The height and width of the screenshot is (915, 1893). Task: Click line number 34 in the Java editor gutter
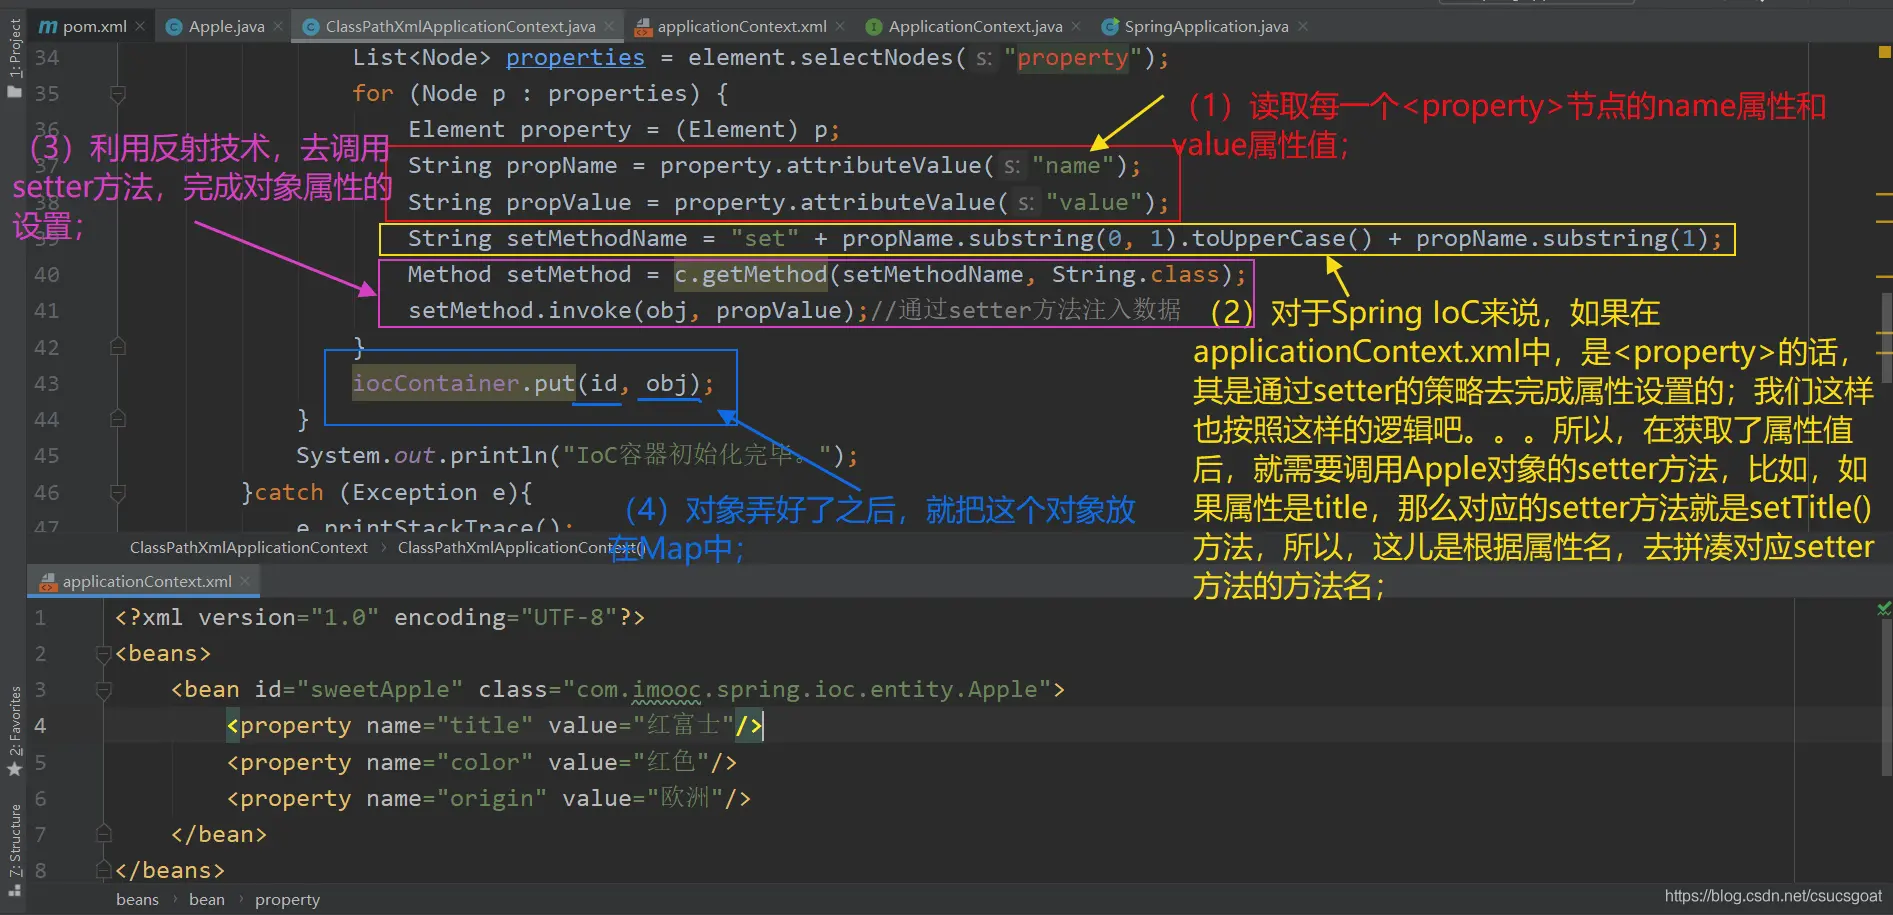pos(47,58)
